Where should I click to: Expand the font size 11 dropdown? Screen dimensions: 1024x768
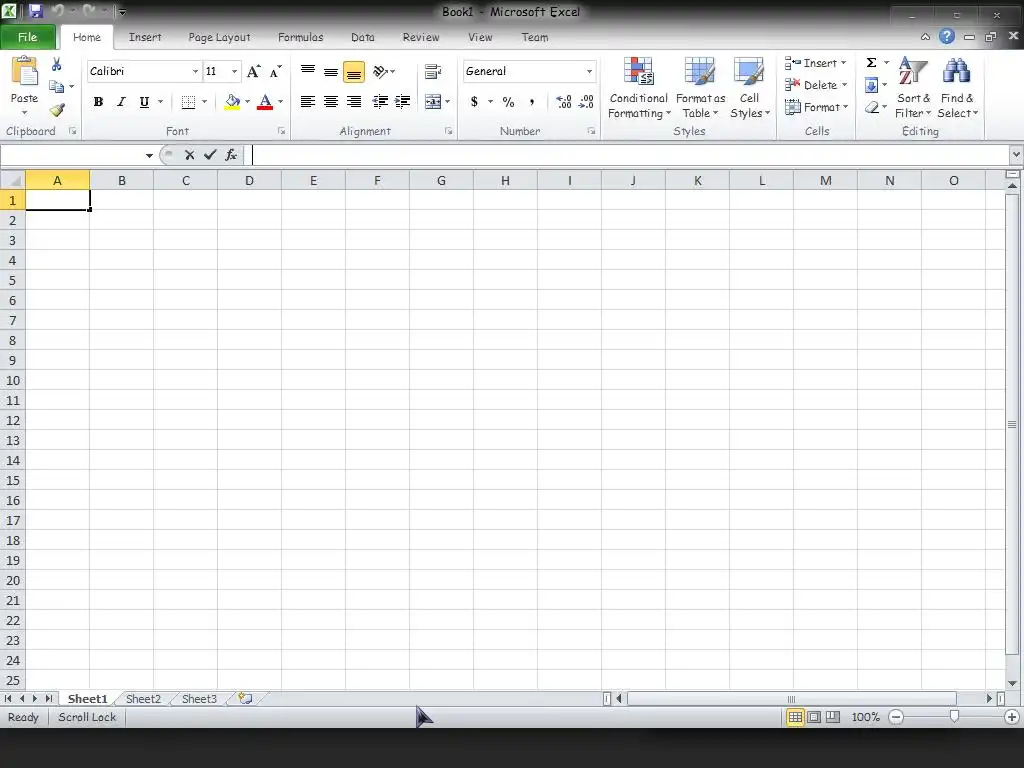(234, 71)
